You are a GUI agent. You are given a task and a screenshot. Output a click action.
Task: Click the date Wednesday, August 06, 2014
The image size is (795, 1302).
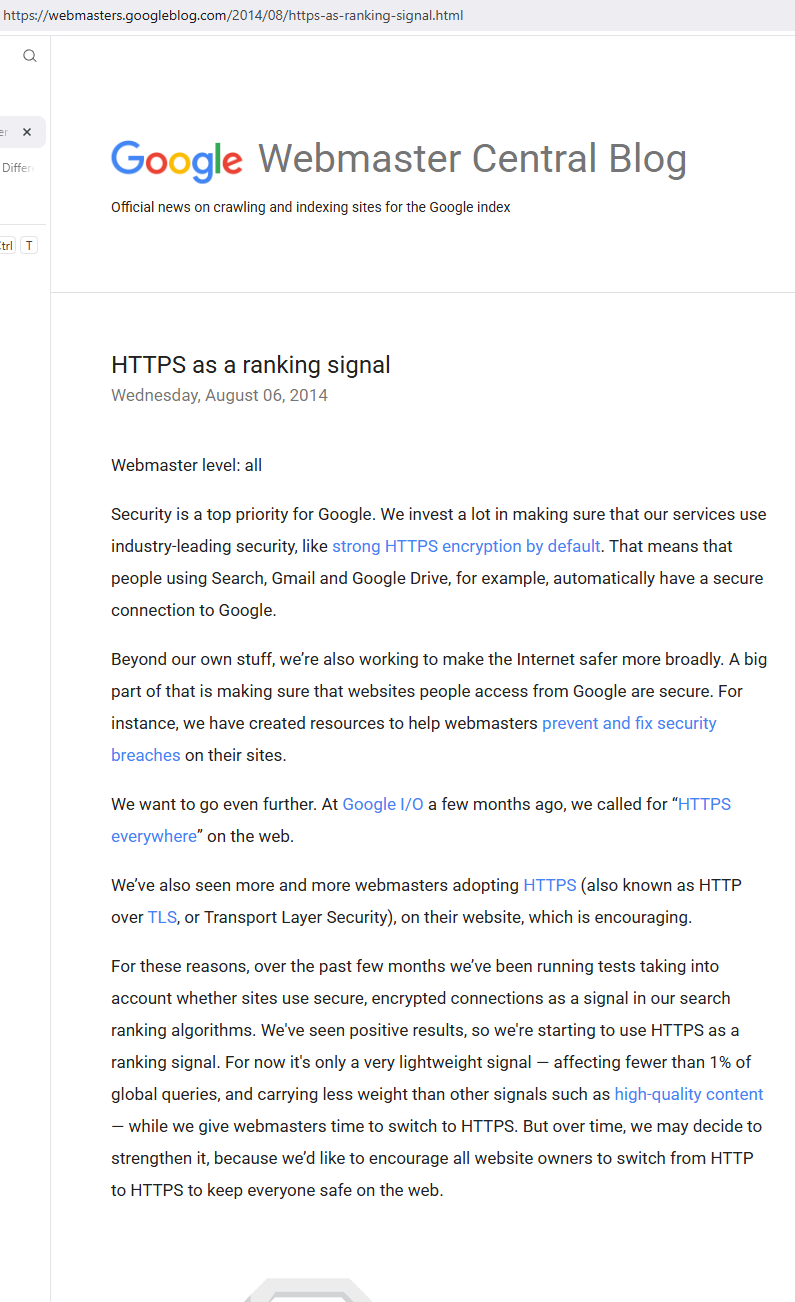click(x=219, y=395)
